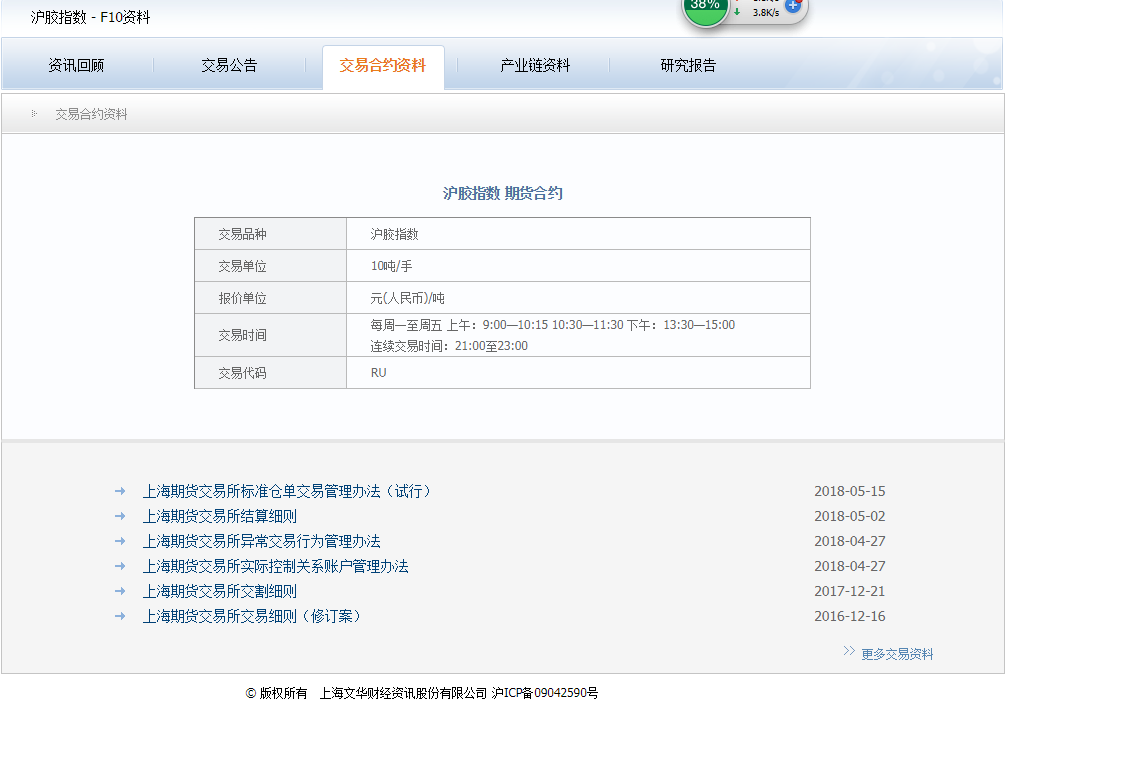
Task: Click the green 38% memory ball widget
Action: 705,8
